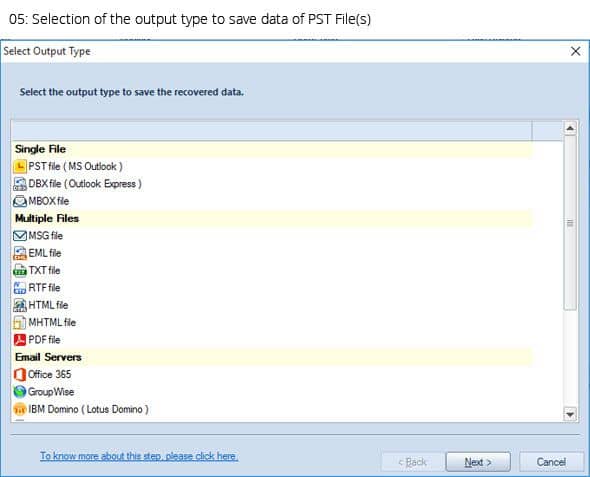Viewport: 590px width, 477px height.
Task: Click the Multiple Files group header
Action: point(272,219)
